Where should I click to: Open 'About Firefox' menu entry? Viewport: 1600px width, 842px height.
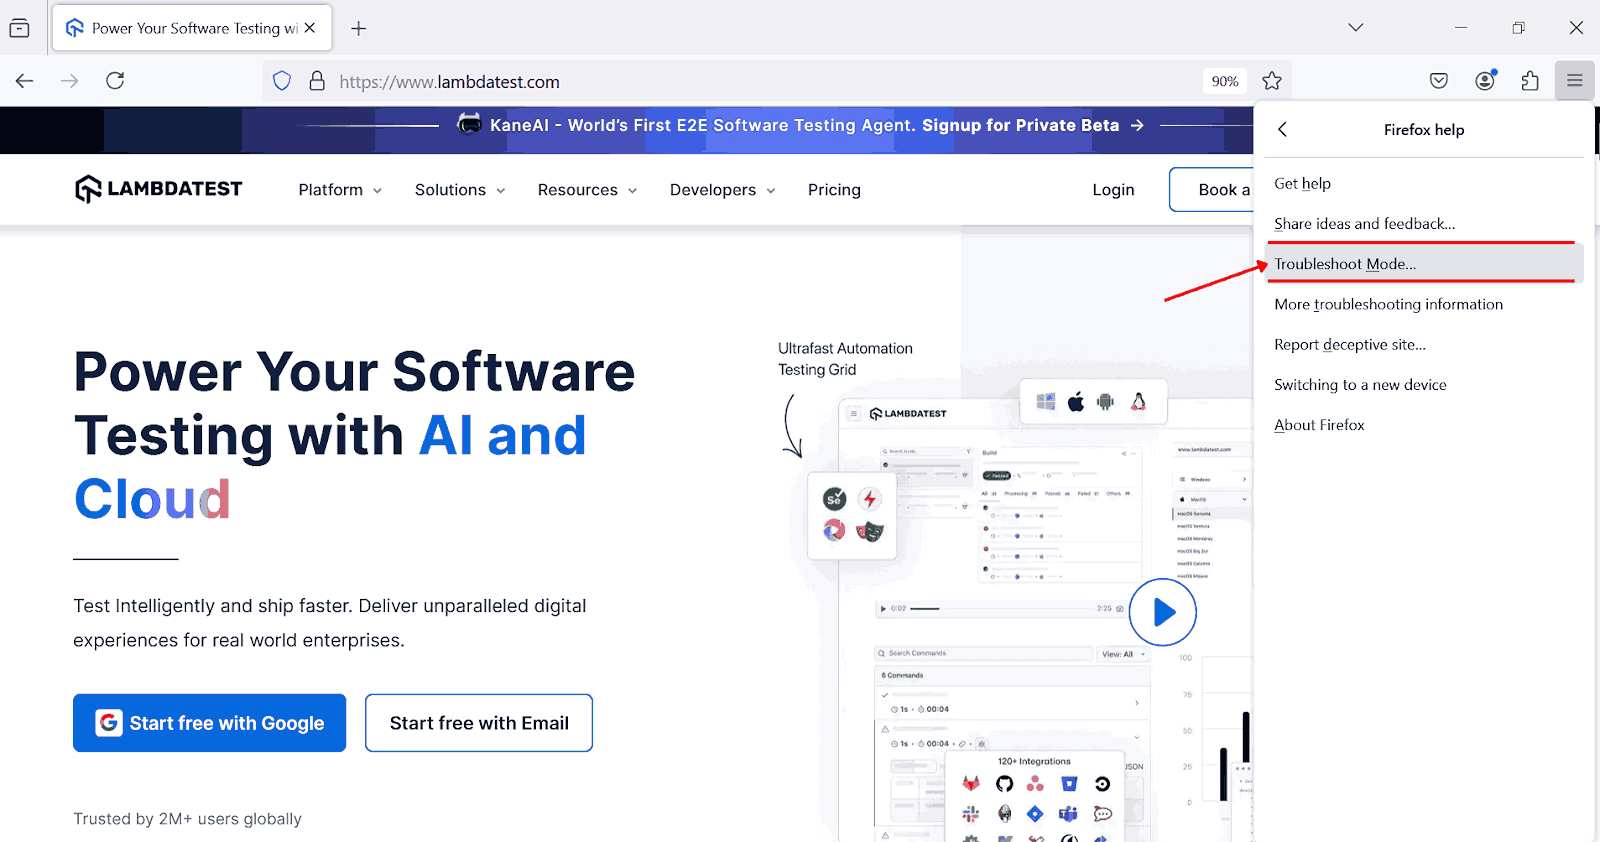1424,425
